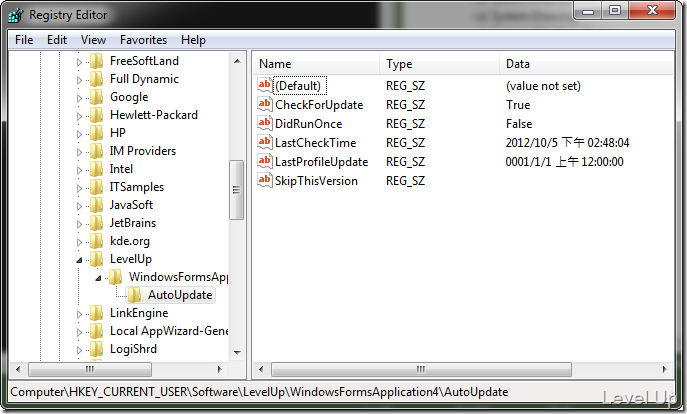Click the values pane horizontal scrollbar thumb

tap(421, 369)
